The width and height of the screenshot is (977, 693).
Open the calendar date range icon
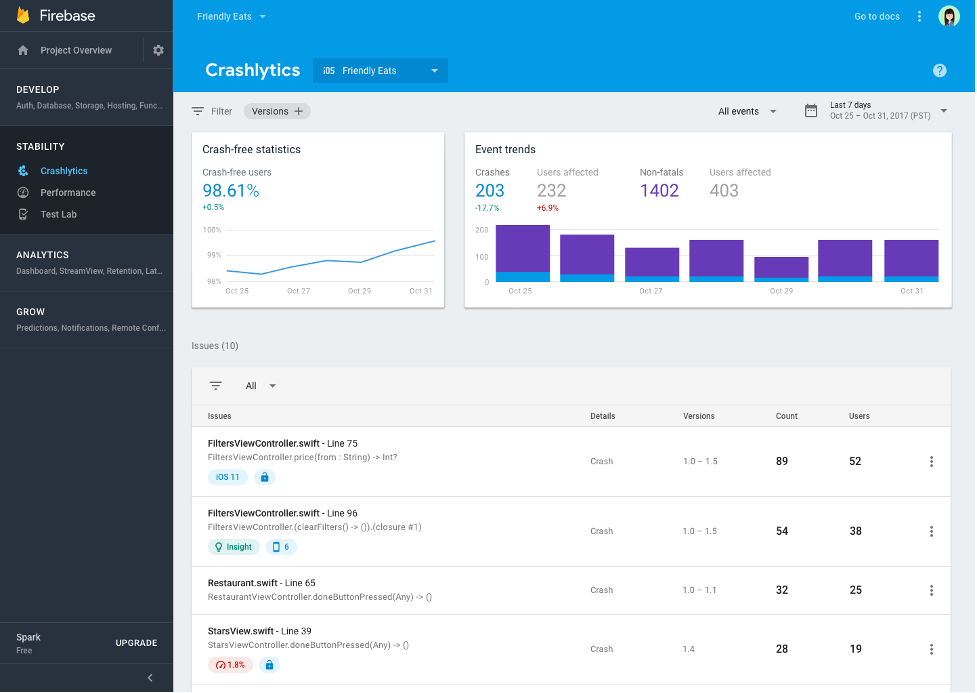click(811, 111)
